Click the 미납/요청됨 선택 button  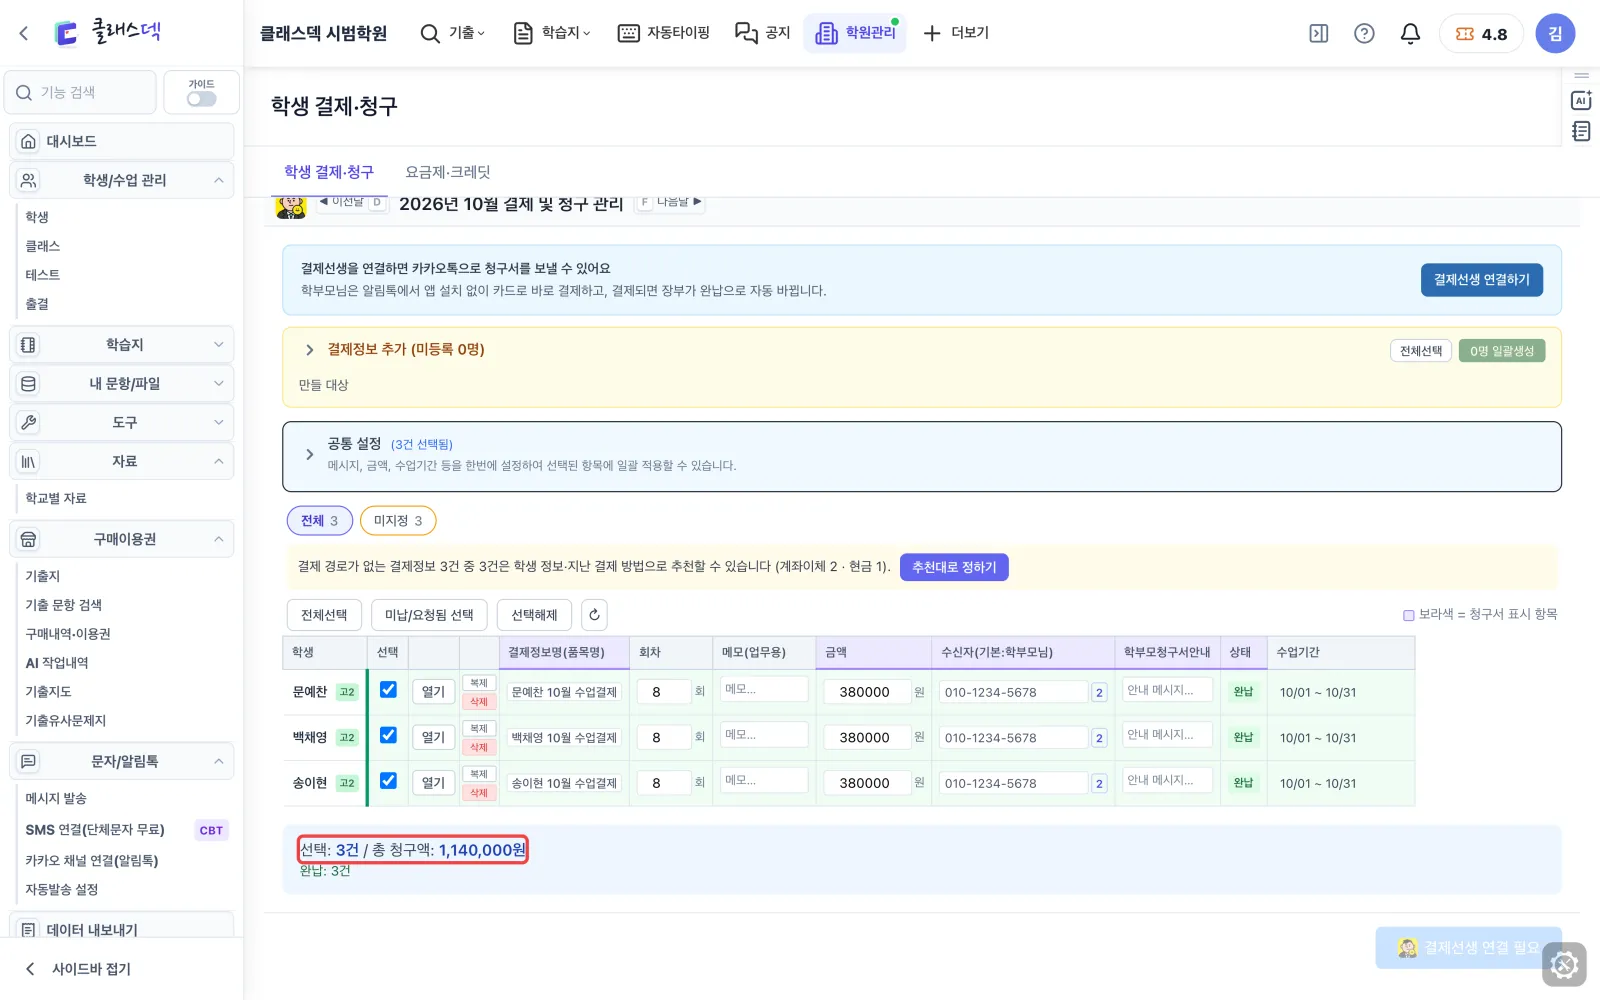[429, 615]
